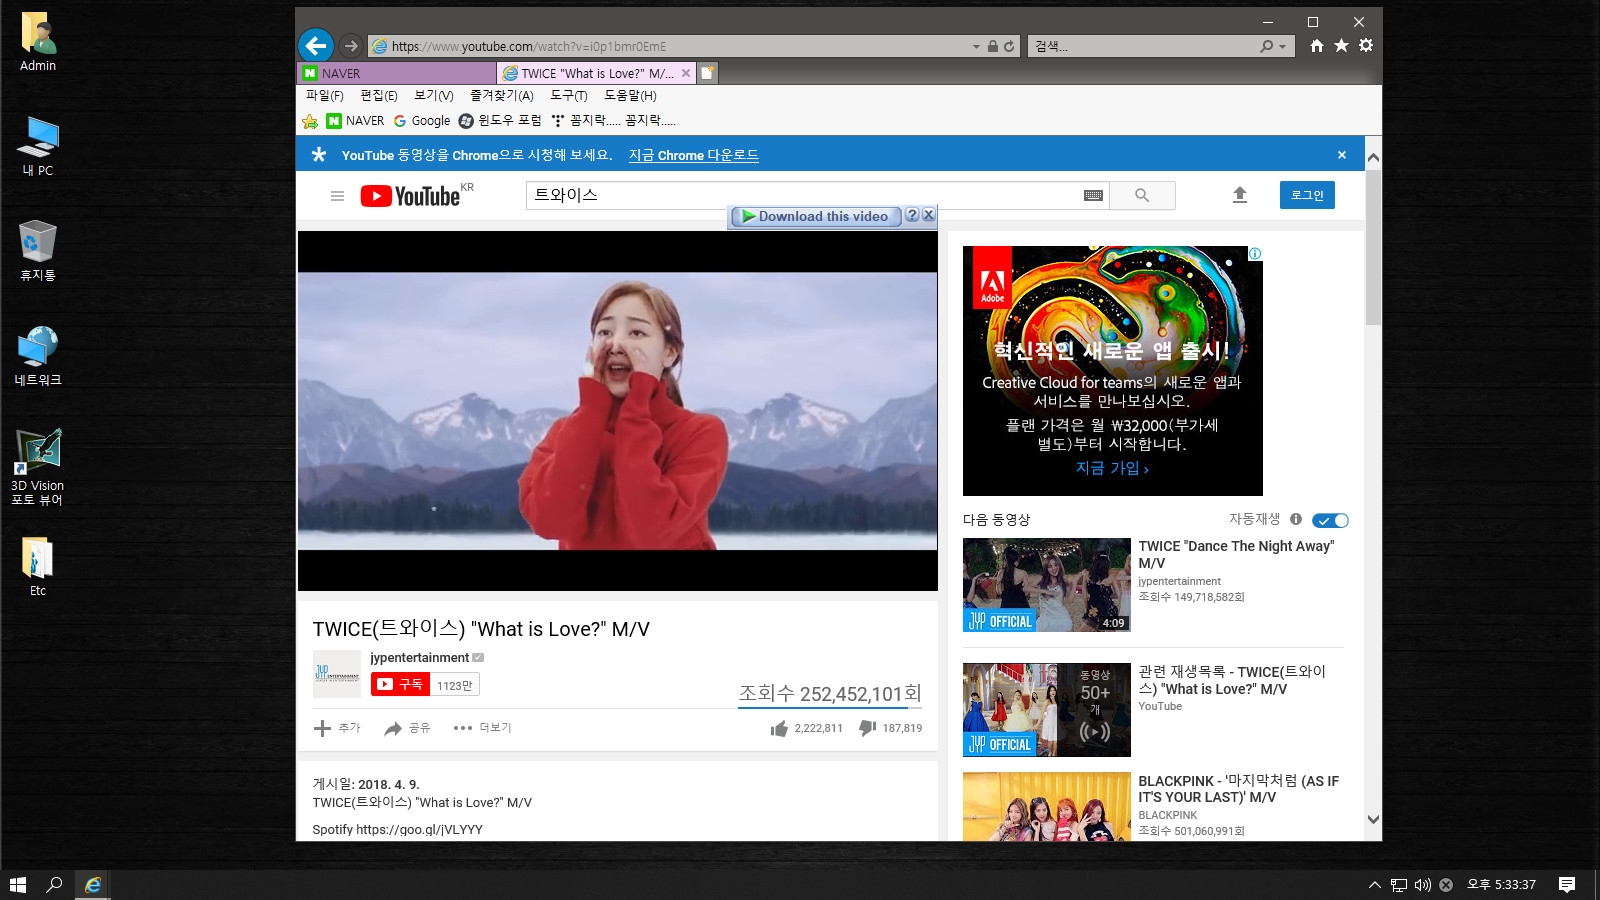
Task: Open a new tab button
Action: coord(707,73)
